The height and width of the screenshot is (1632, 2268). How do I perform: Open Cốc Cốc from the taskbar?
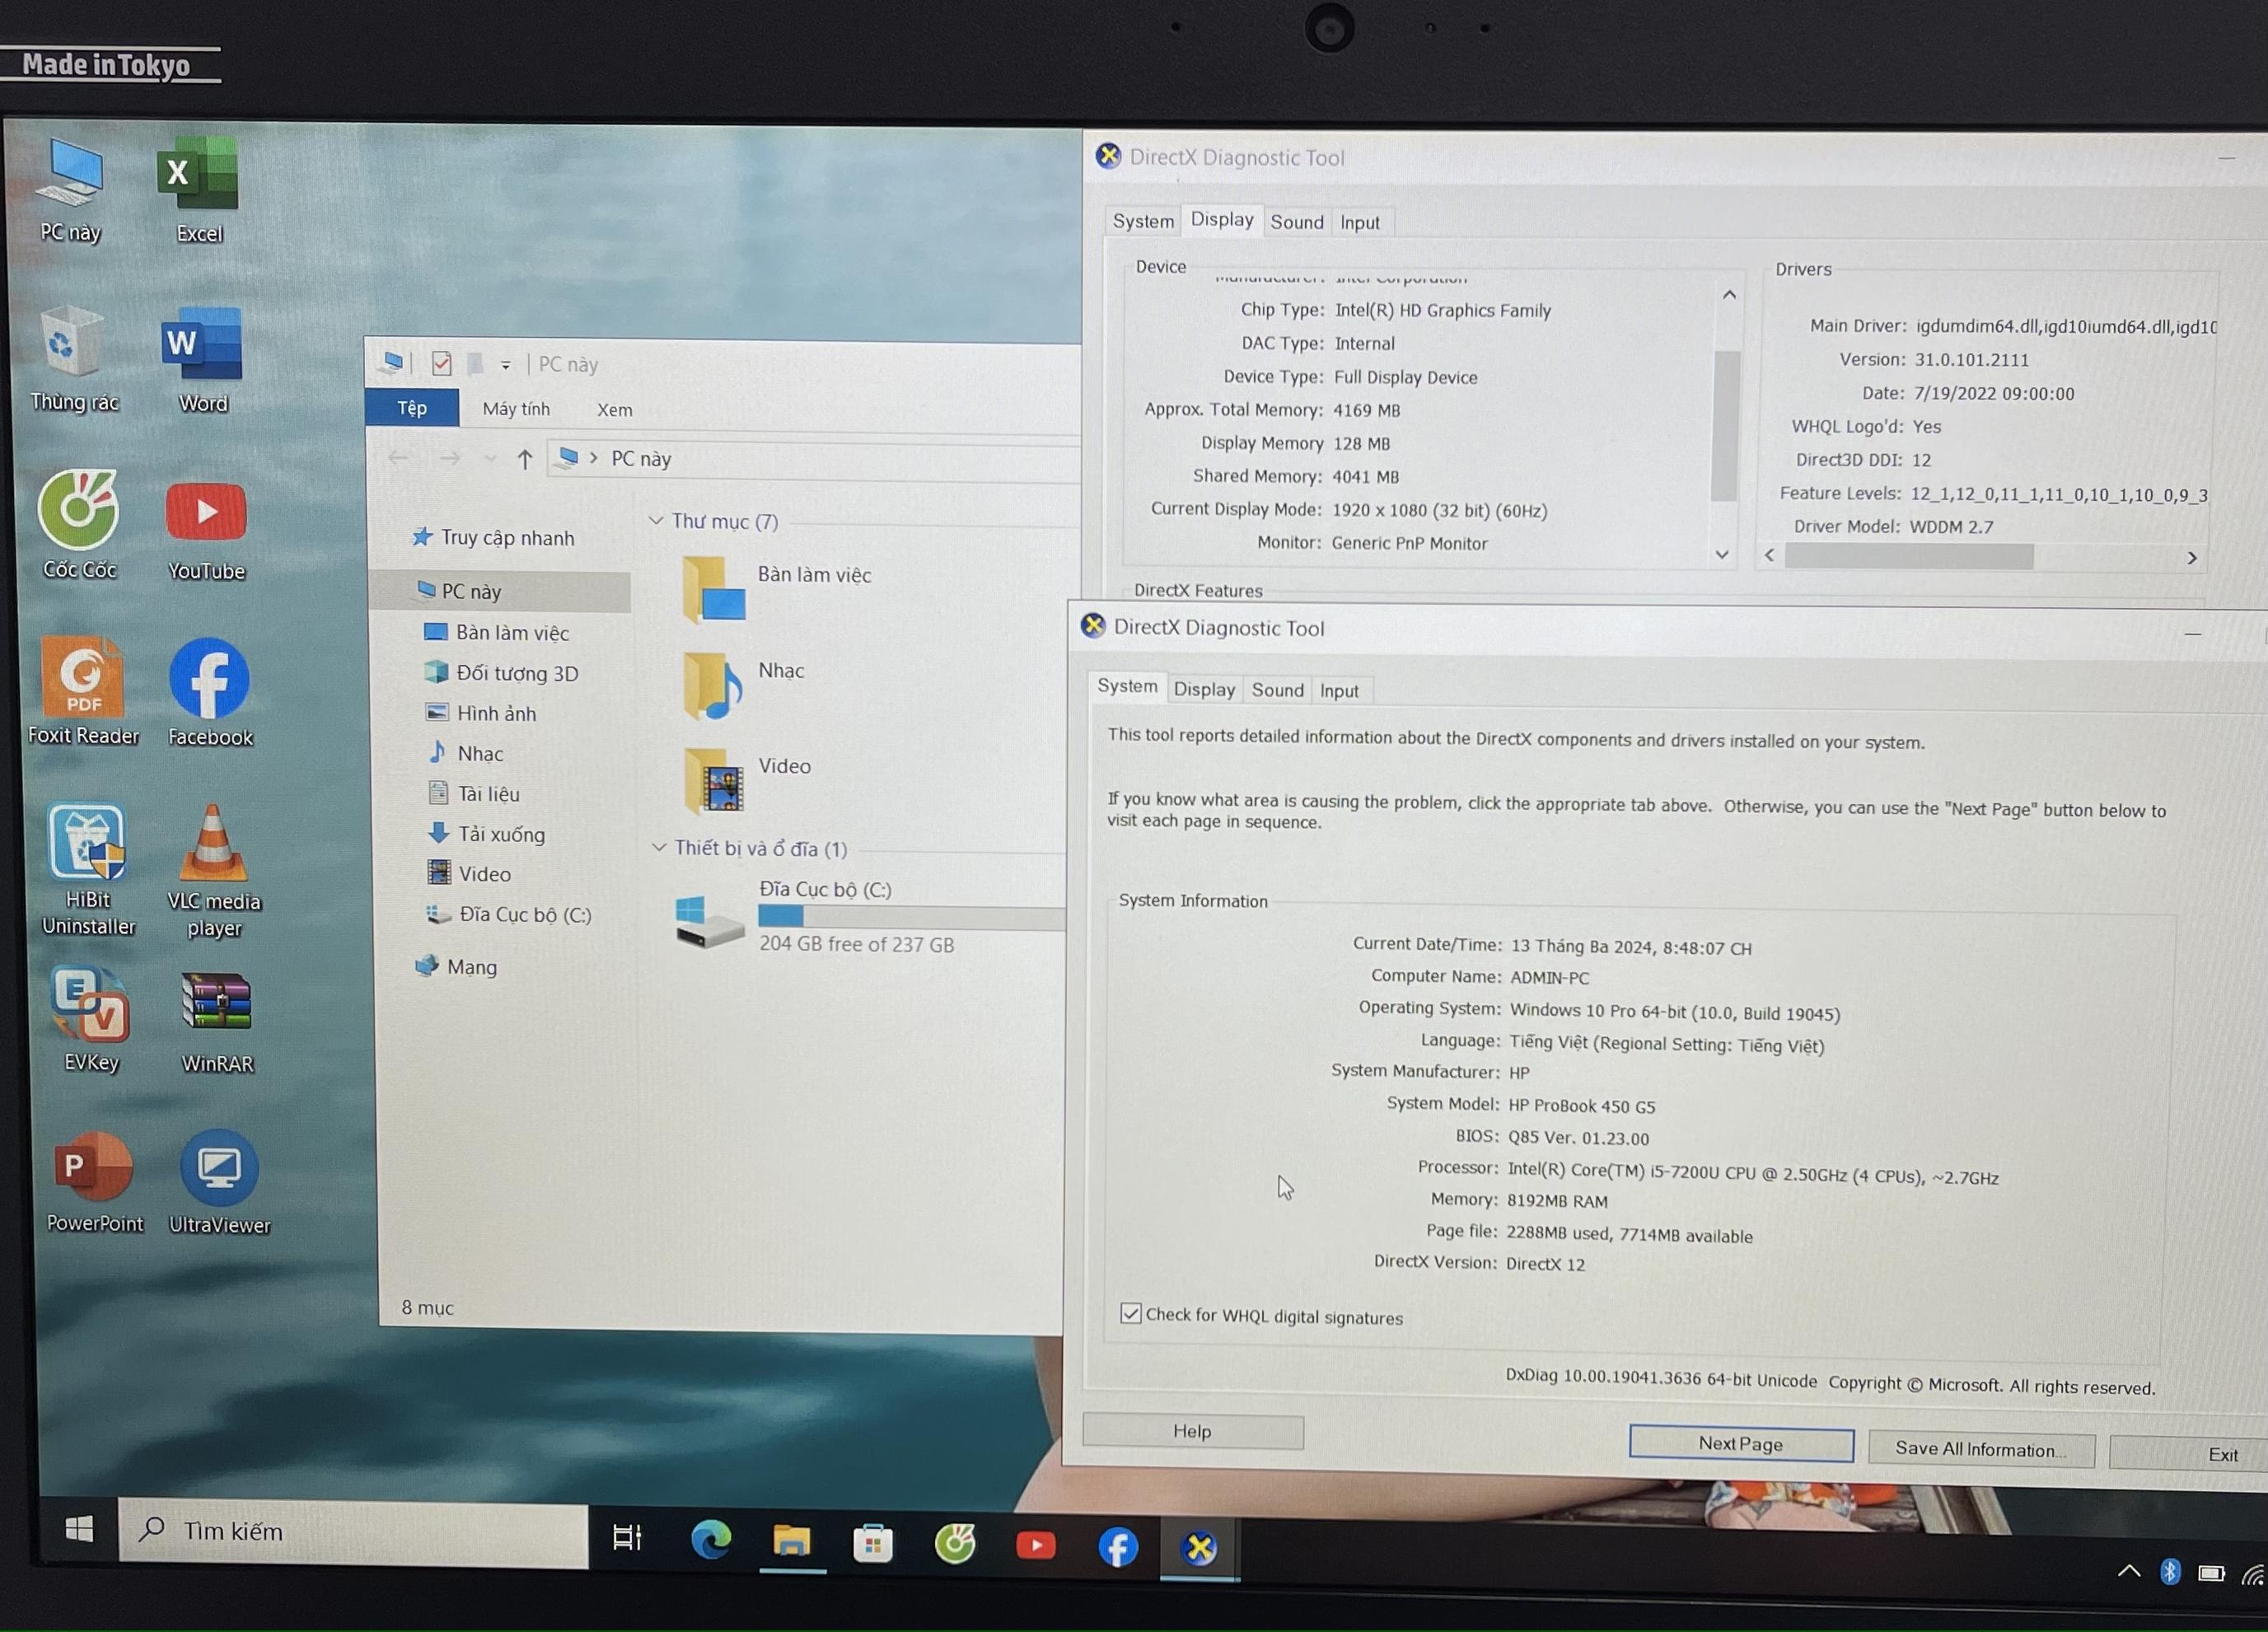tap(954, 1545)
